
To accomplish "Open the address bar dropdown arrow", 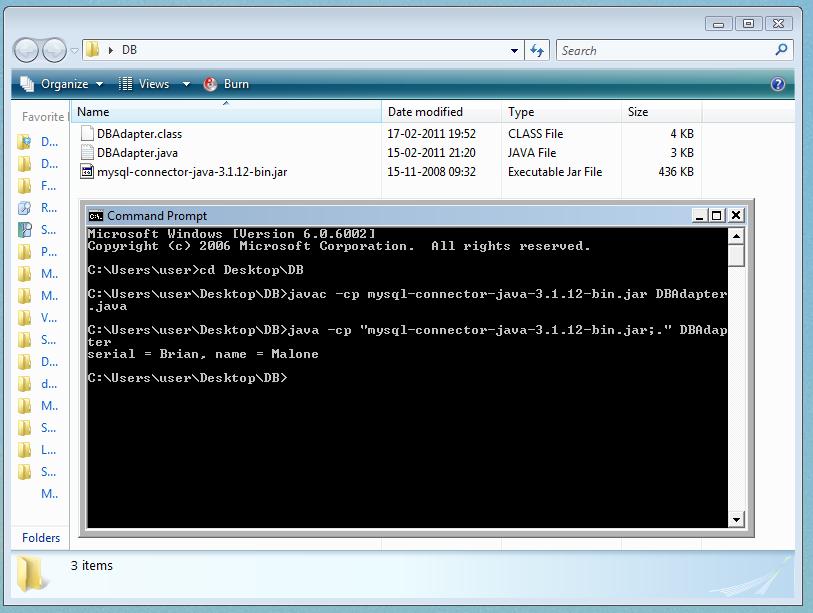I will [513, 50].
